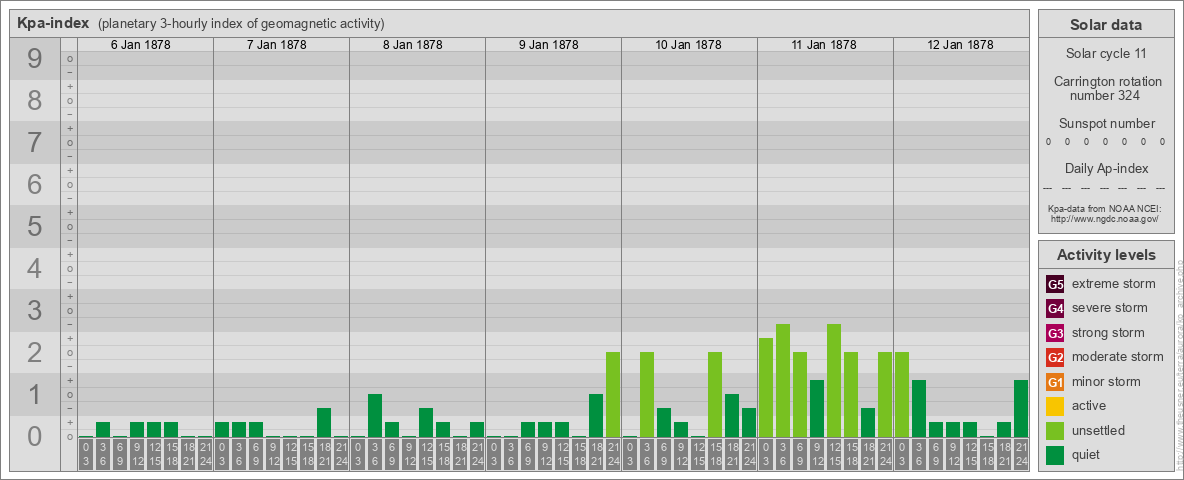The image size is (1184, 480).
Task: Click the 12 Jan 0-3h light green bar
Action: pyautogui.click(x=902, y=395)
